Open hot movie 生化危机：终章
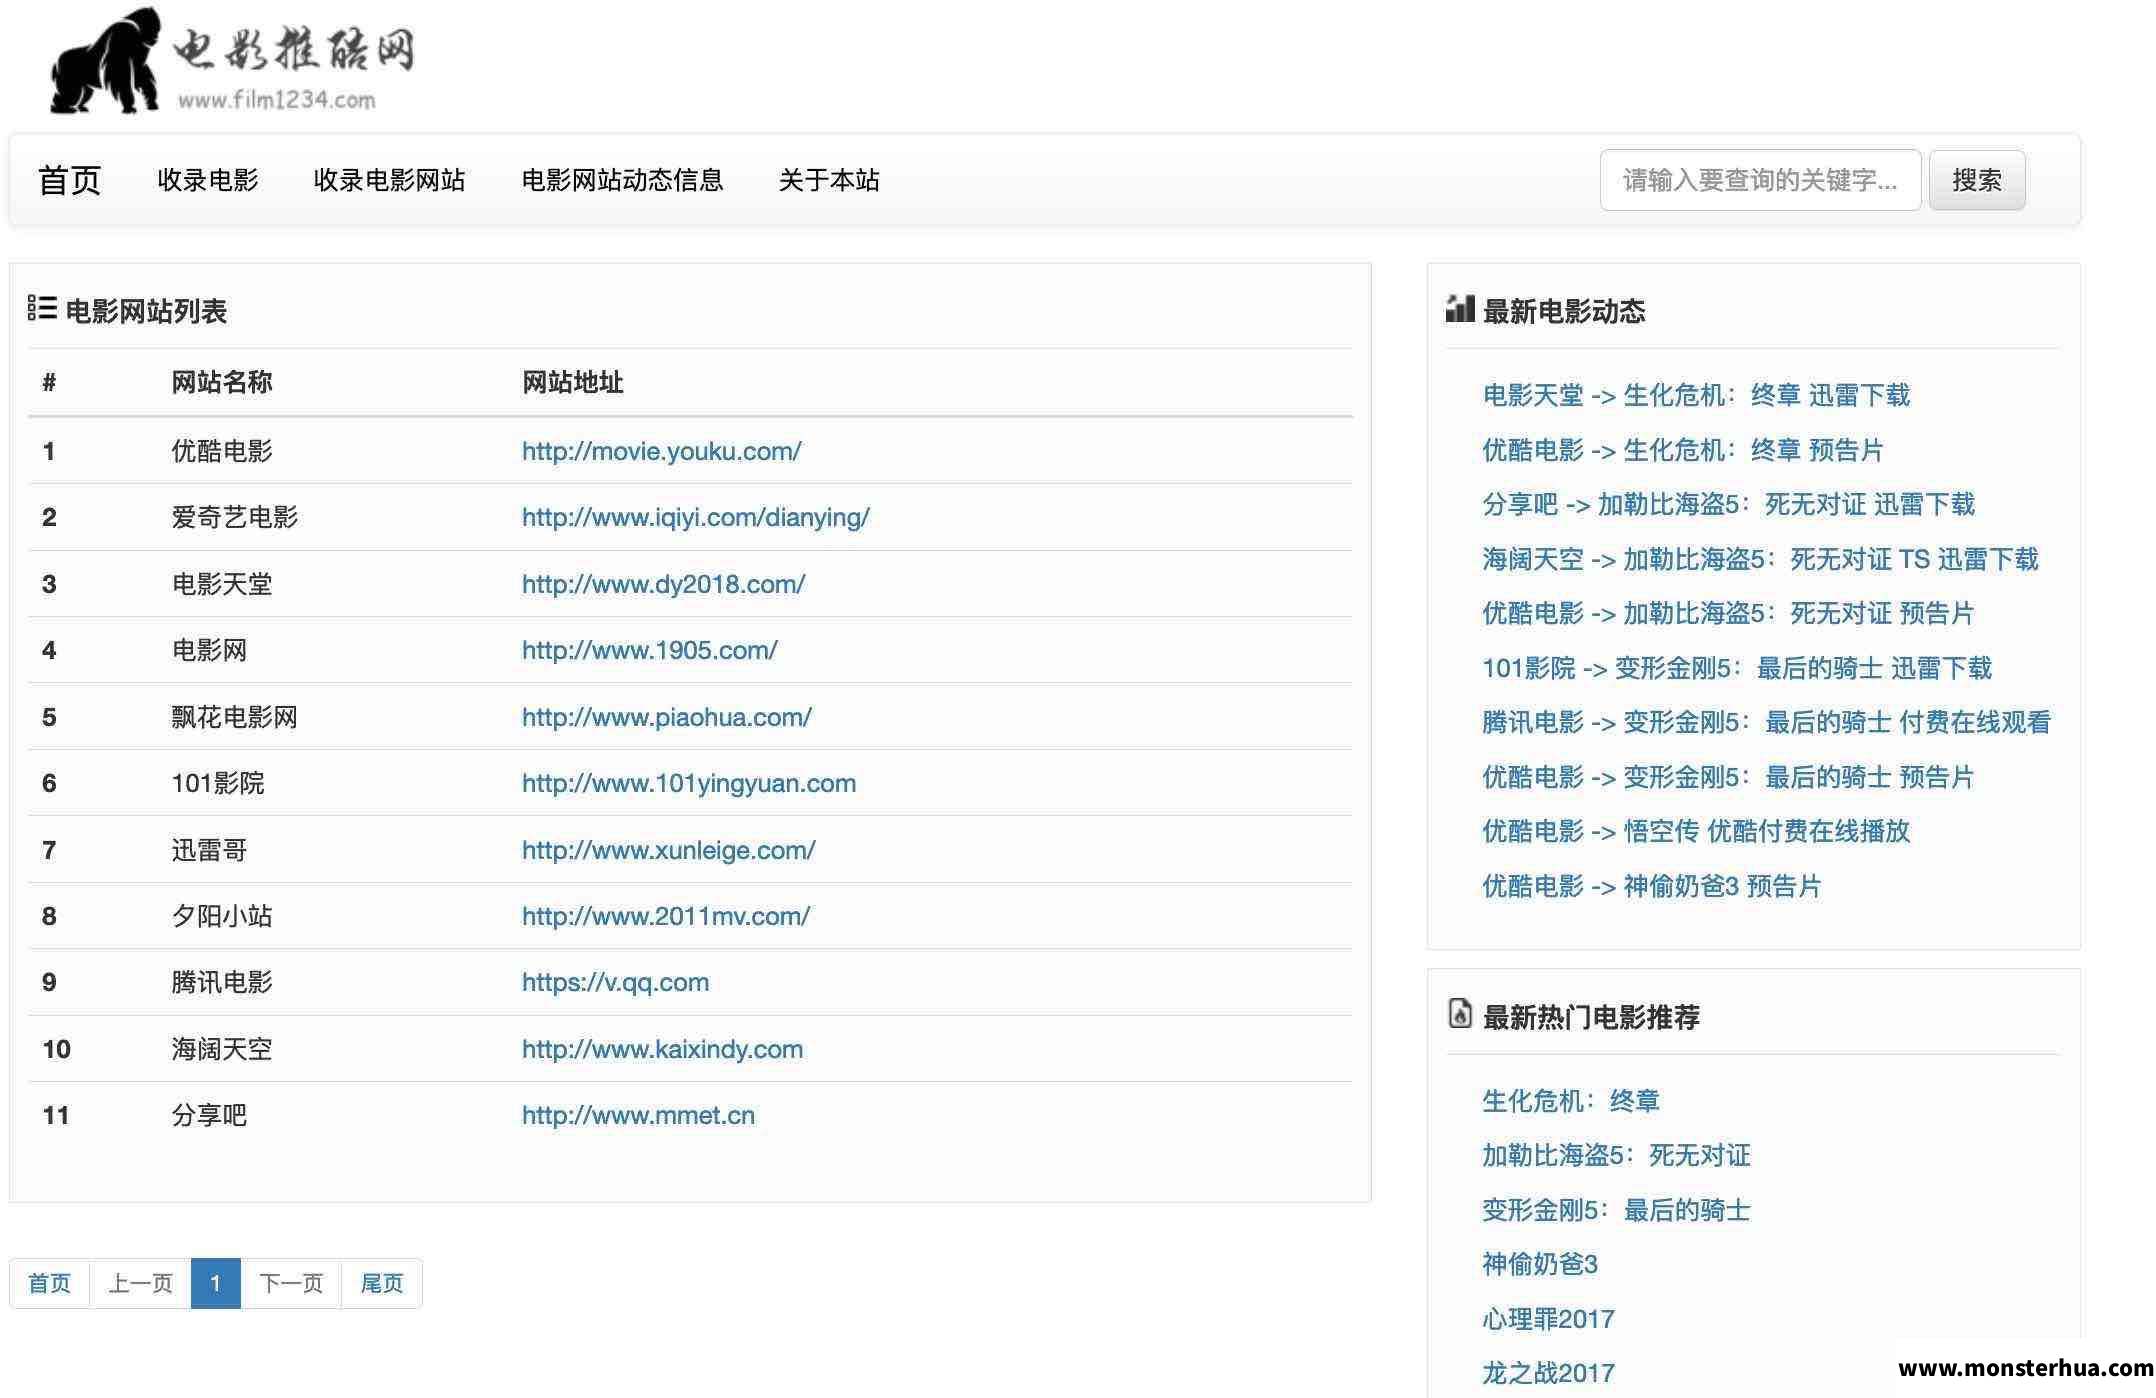Image resolution: width=2156 pixels, height=1398 pixels. click(x=1571, y=1101)
